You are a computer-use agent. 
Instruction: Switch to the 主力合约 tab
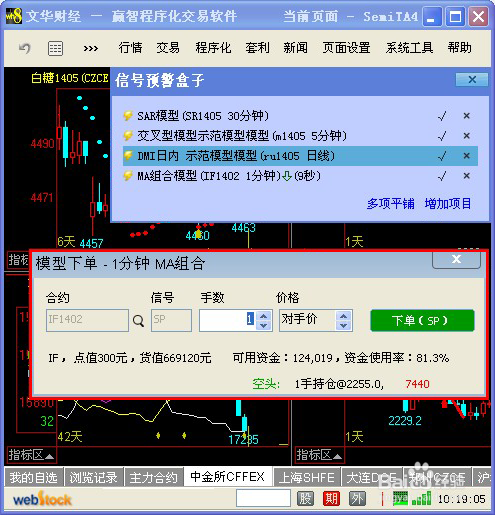(153, 477)
